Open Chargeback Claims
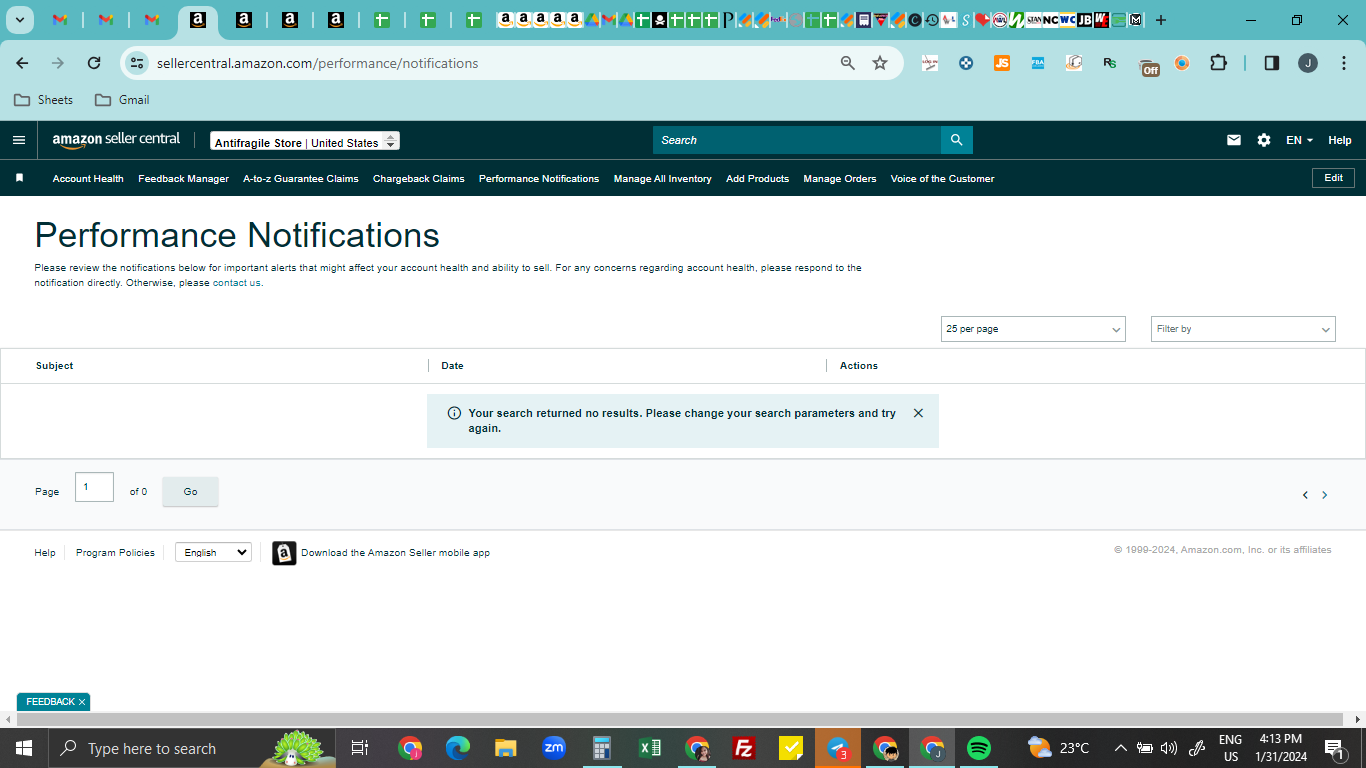The height and width of the screenshot is (768, 1366). 419,179
